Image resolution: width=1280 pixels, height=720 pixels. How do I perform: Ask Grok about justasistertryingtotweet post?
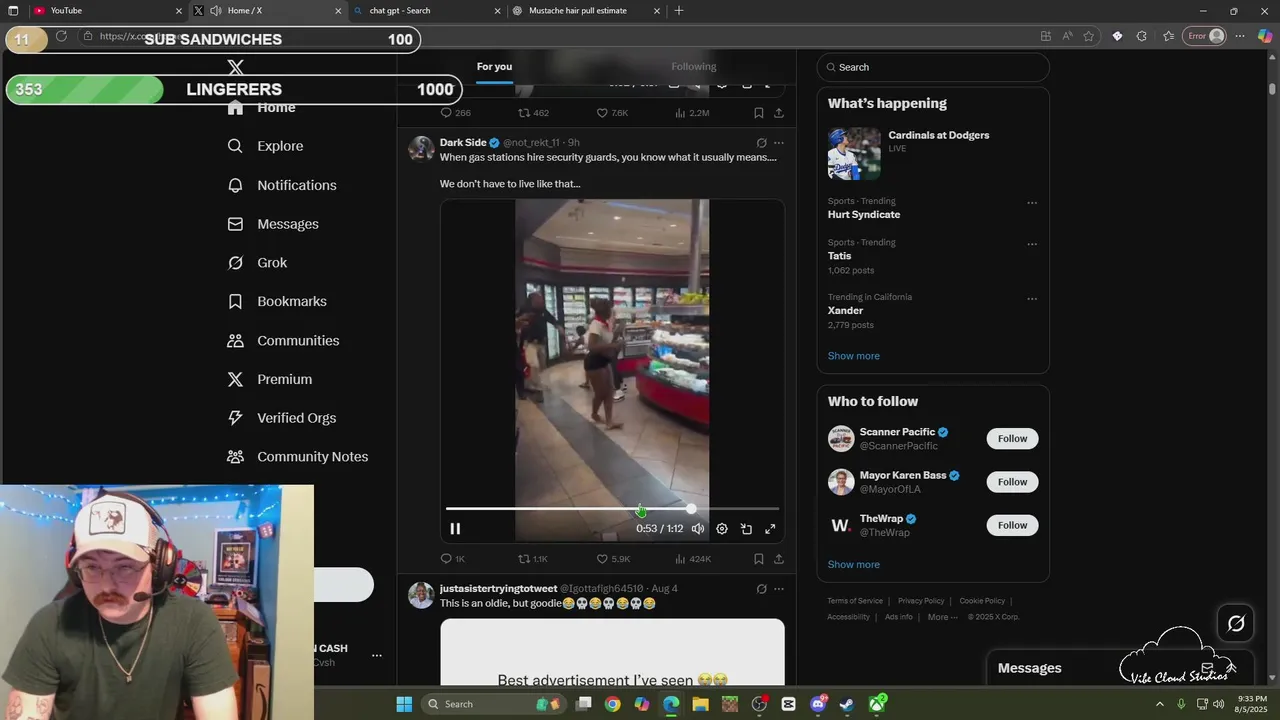click(761, 589)
